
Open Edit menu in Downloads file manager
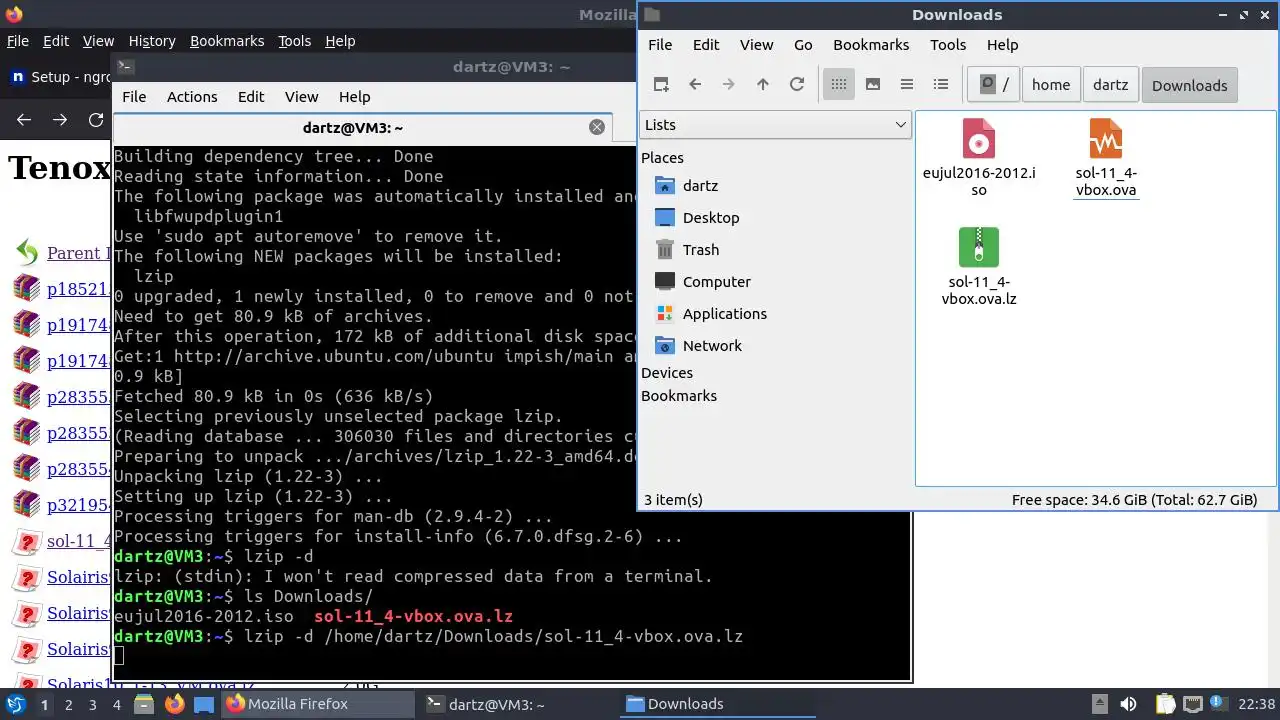(x=706, y=45)
